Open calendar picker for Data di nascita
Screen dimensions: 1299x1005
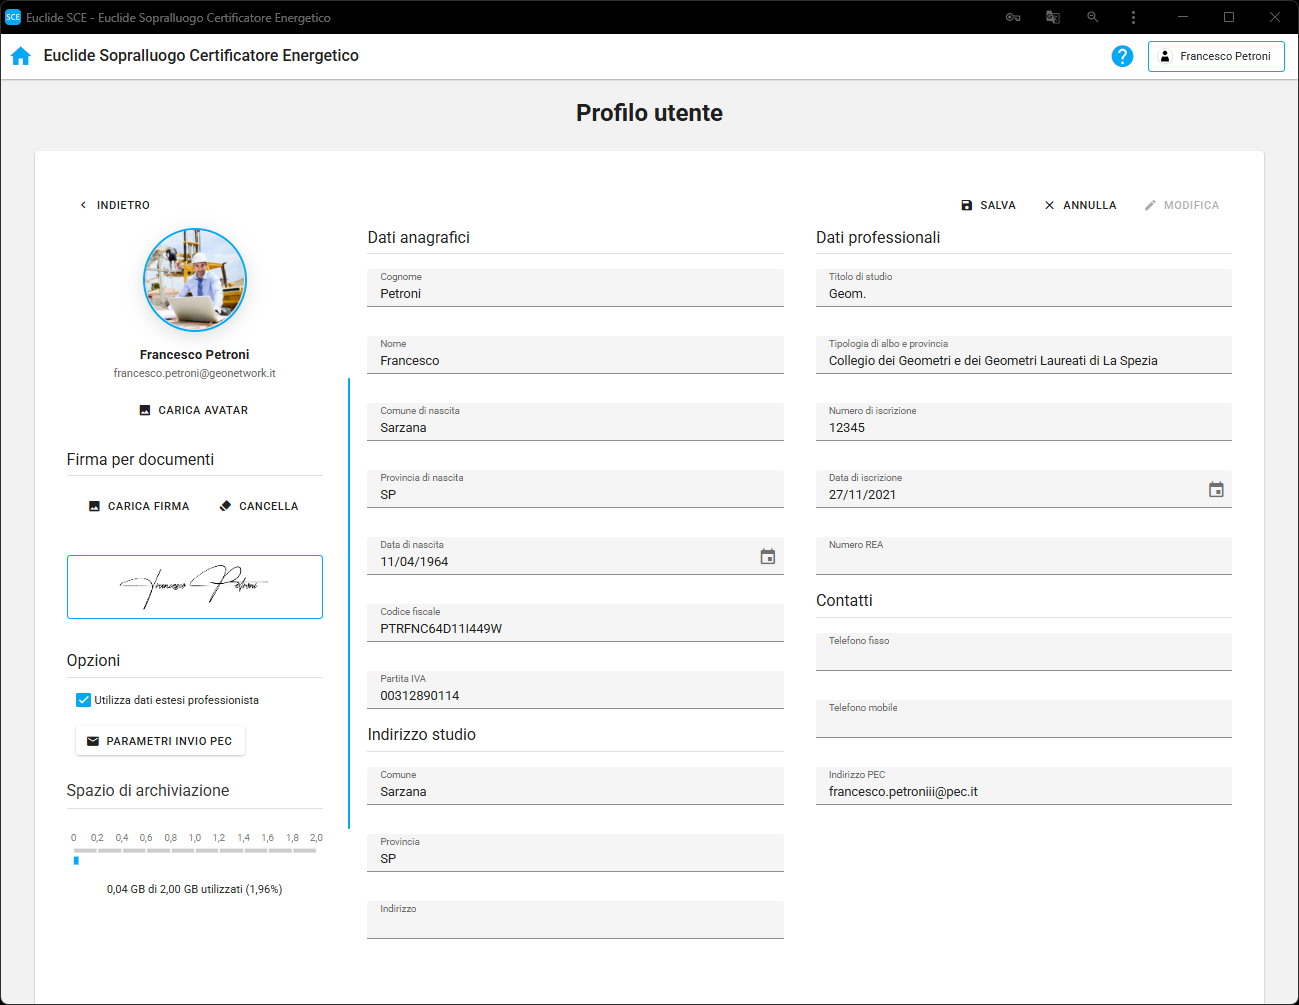(x=767, y=557)
